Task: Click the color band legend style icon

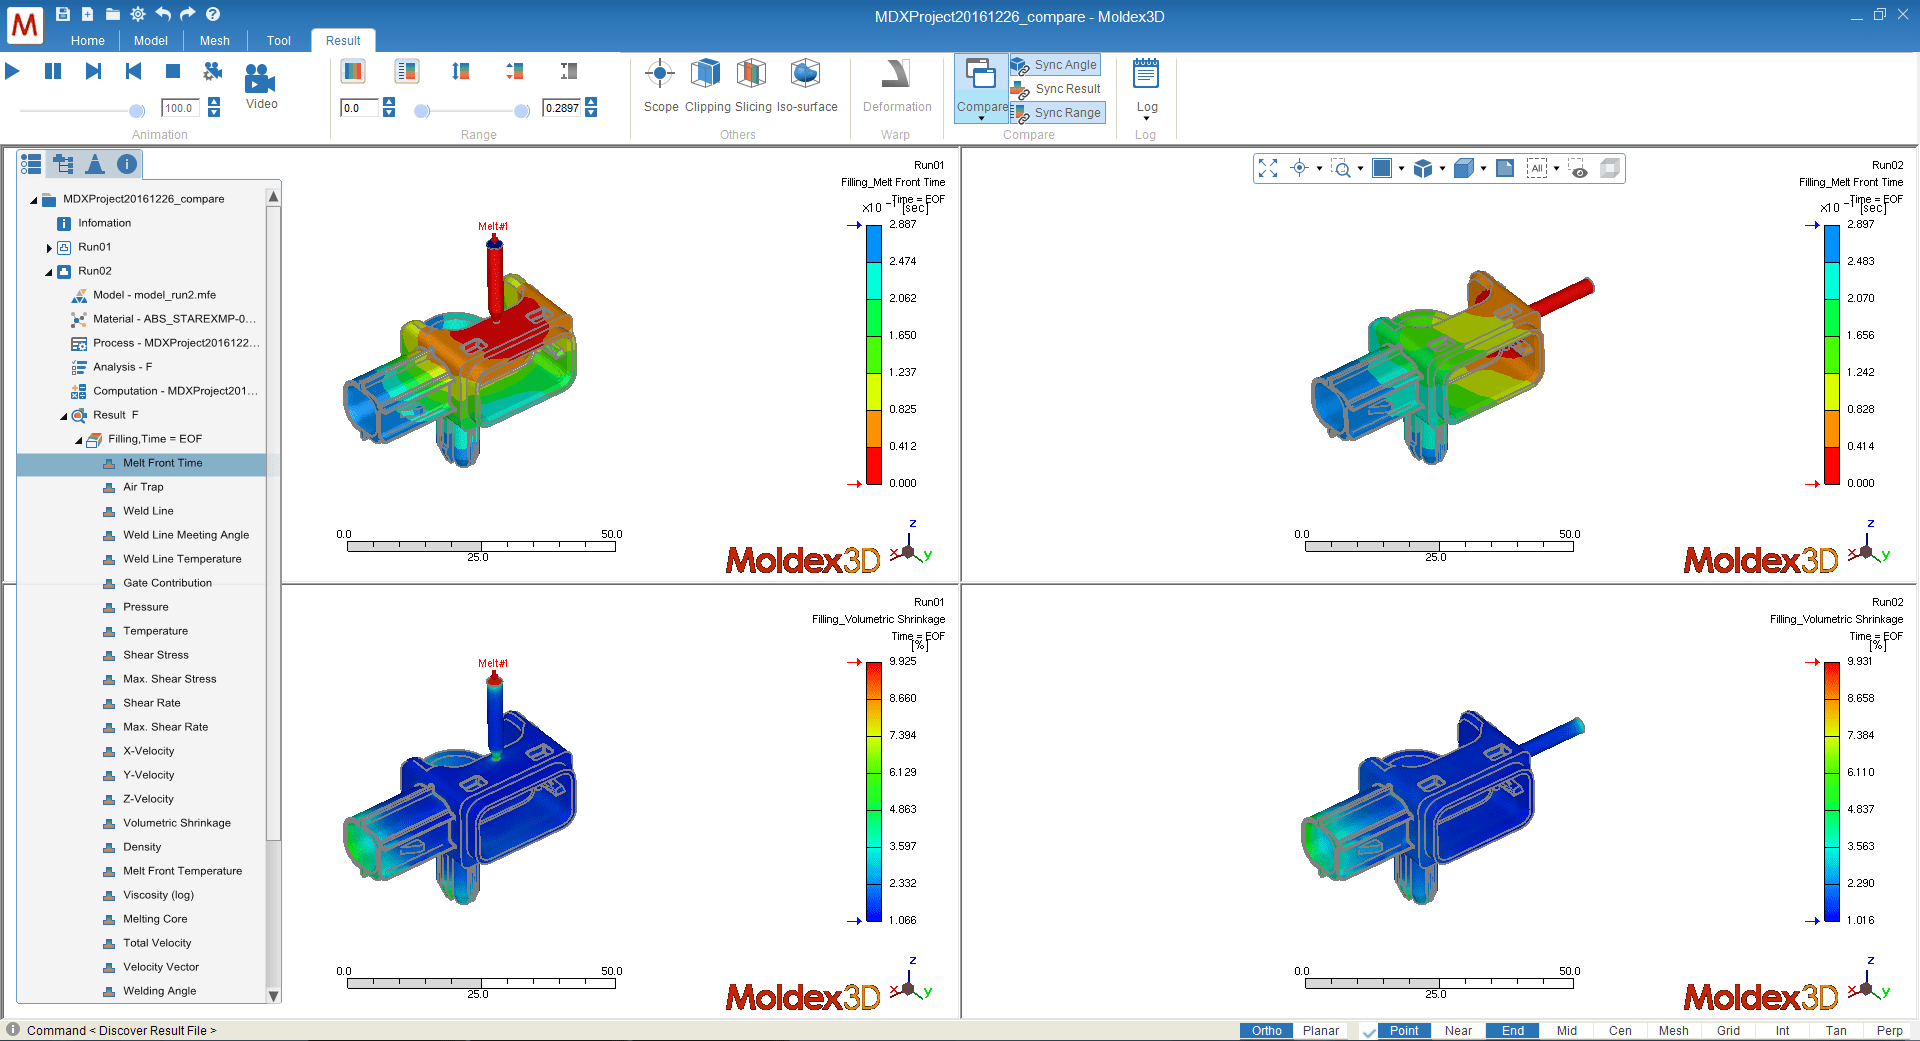Action: click(353, 71)
